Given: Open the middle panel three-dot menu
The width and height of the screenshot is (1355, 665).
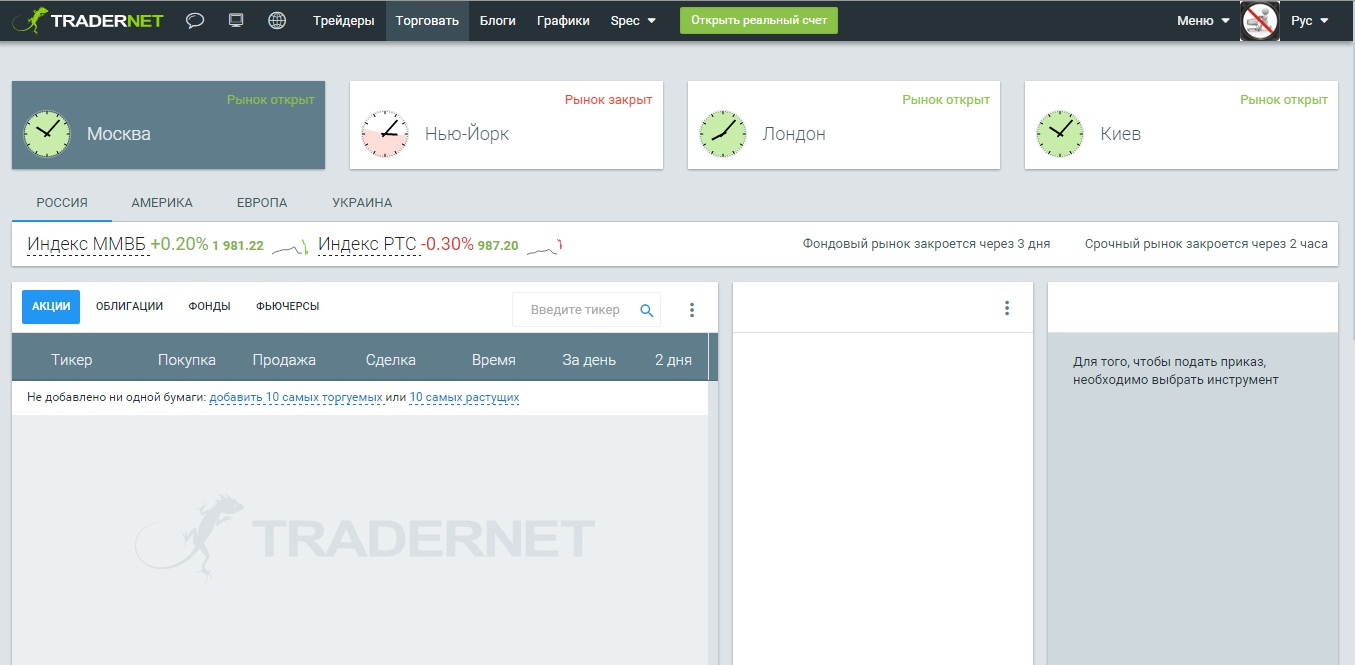Looking at the screenshot, I should pos(1007,308).
